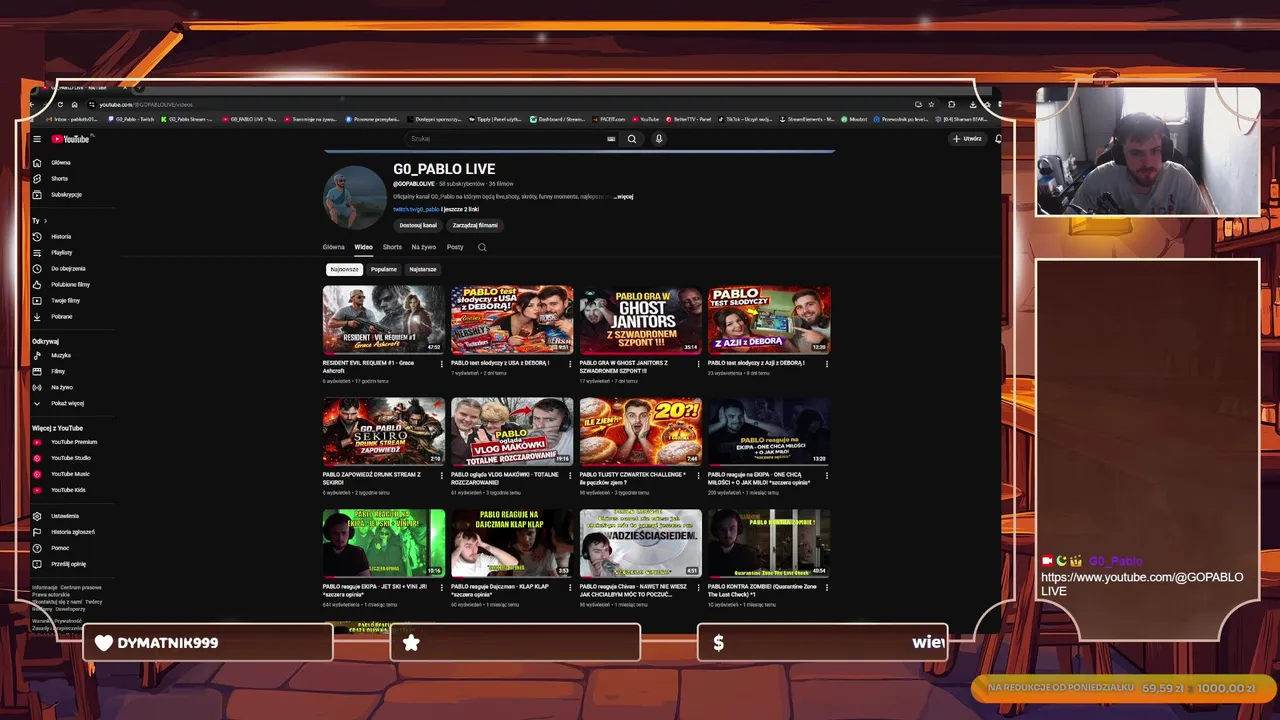1280x720 pixels.
Task: Open Polubione filmy list
Action: (x=71, y=284)
